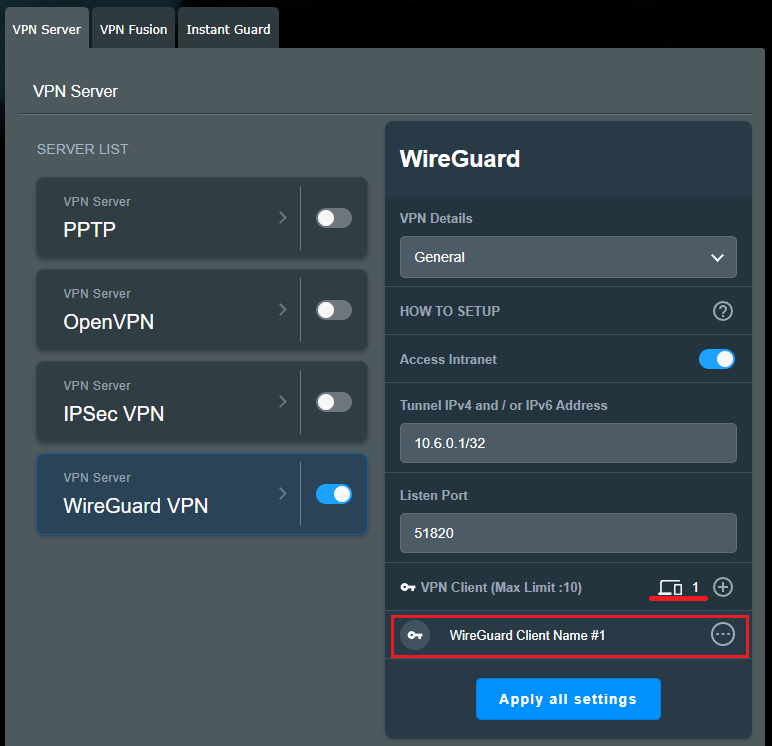
Task: Click the connected devices icon showing 1
Action: [670, 587]
